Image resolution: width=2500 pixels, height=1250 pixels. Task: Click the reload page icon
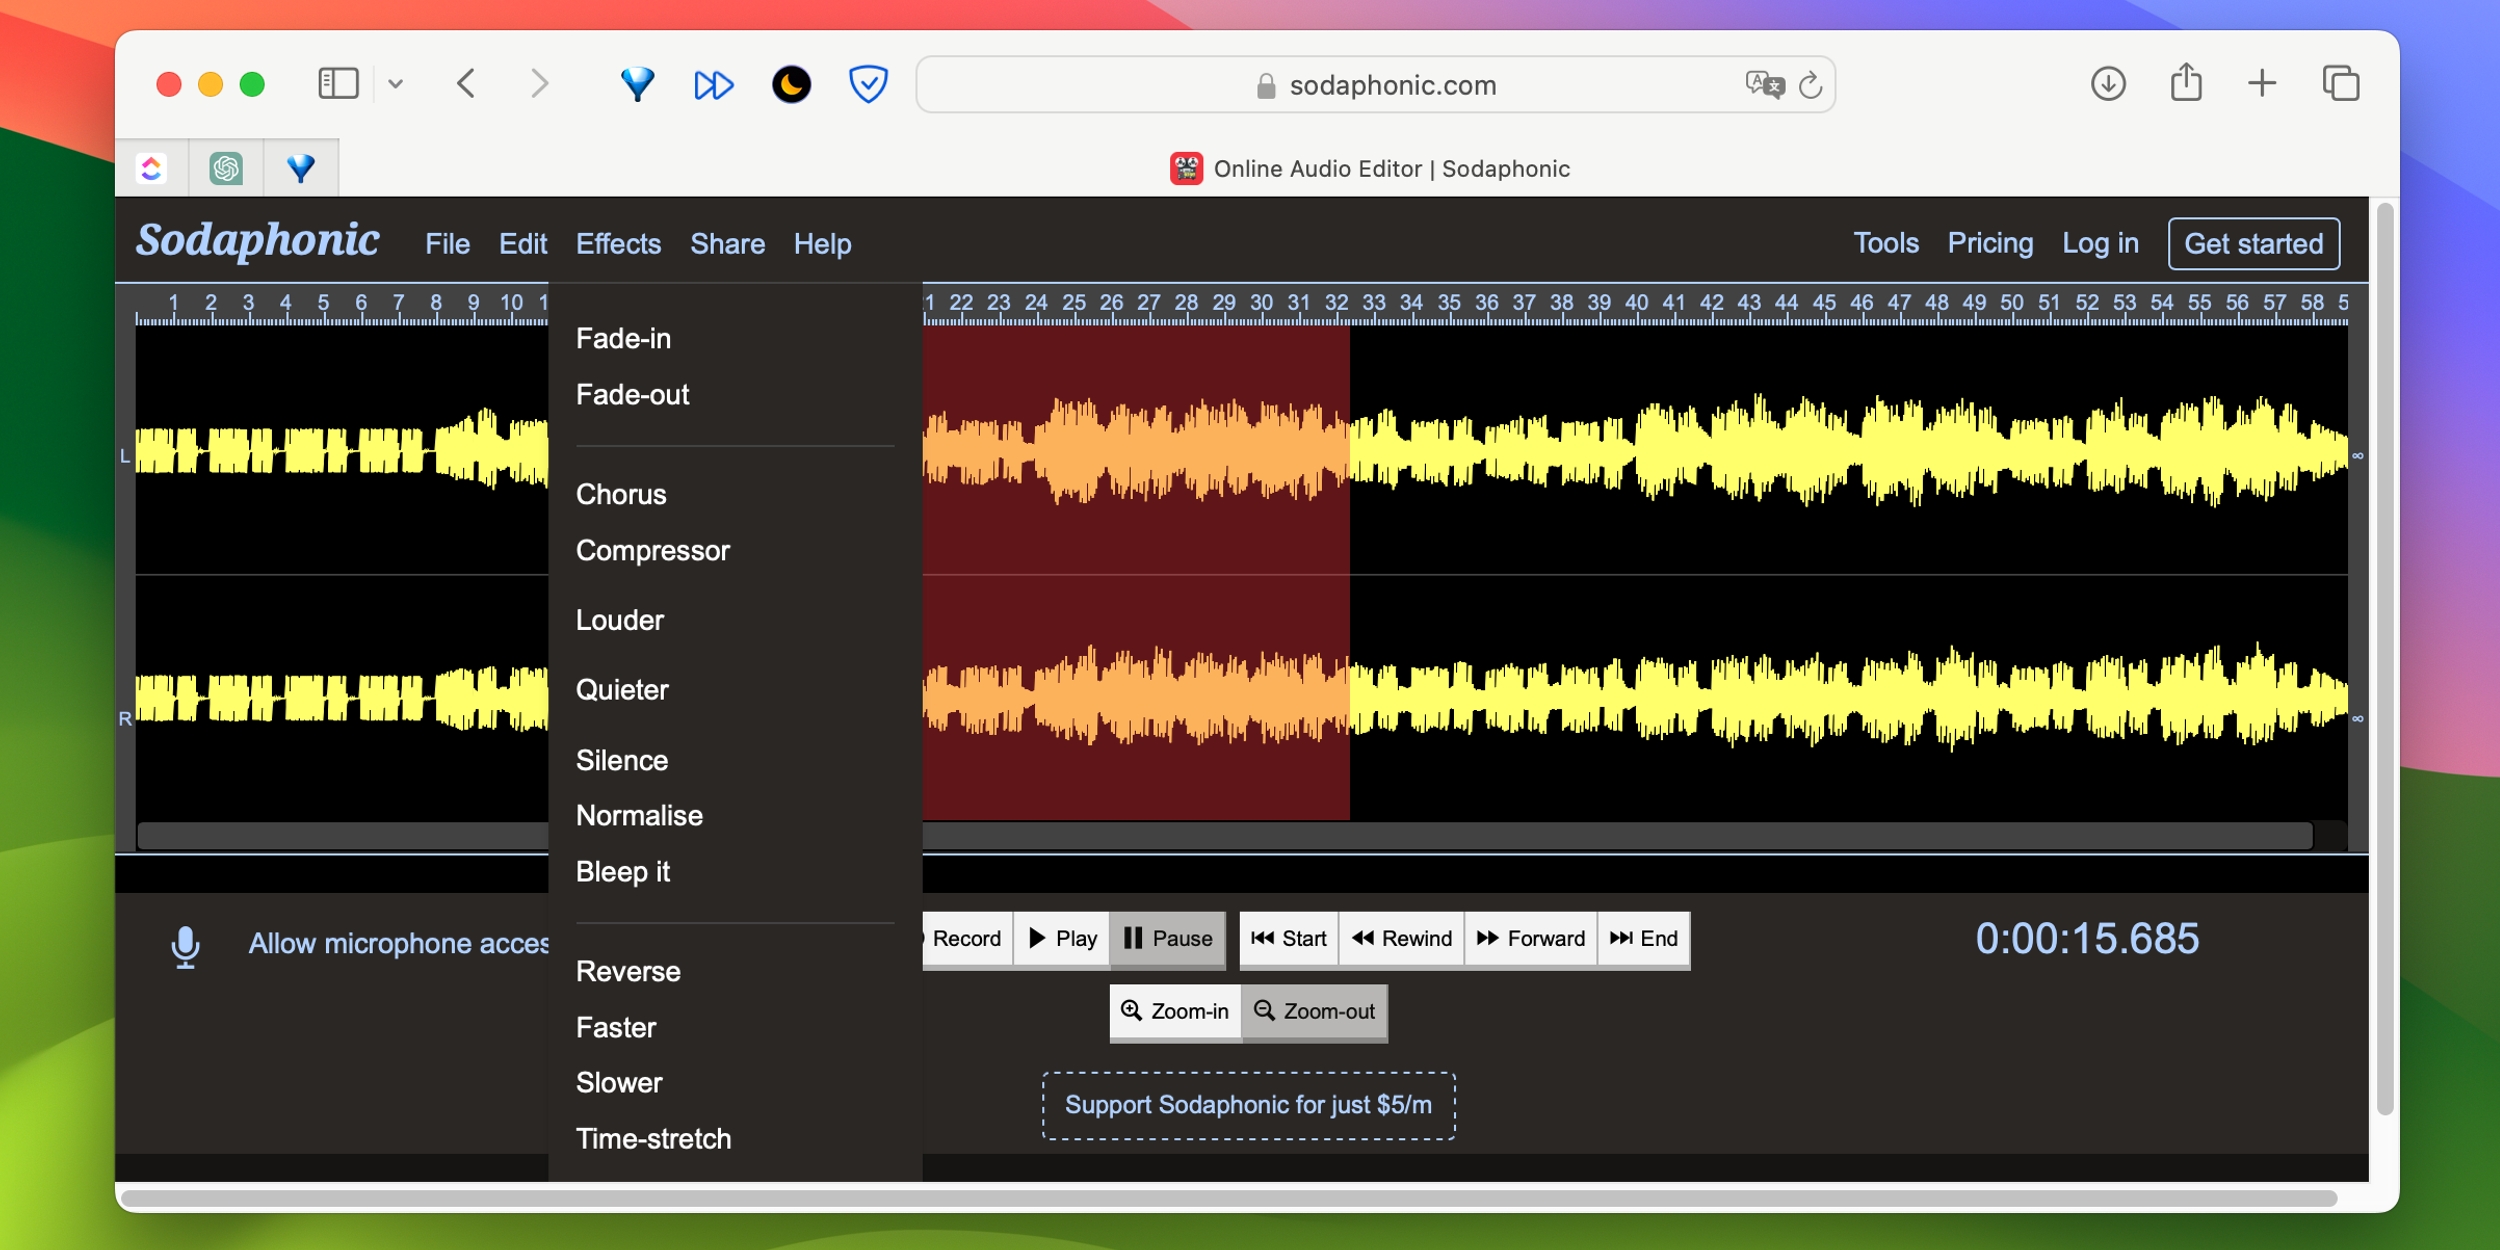(x=1810, y=86)
